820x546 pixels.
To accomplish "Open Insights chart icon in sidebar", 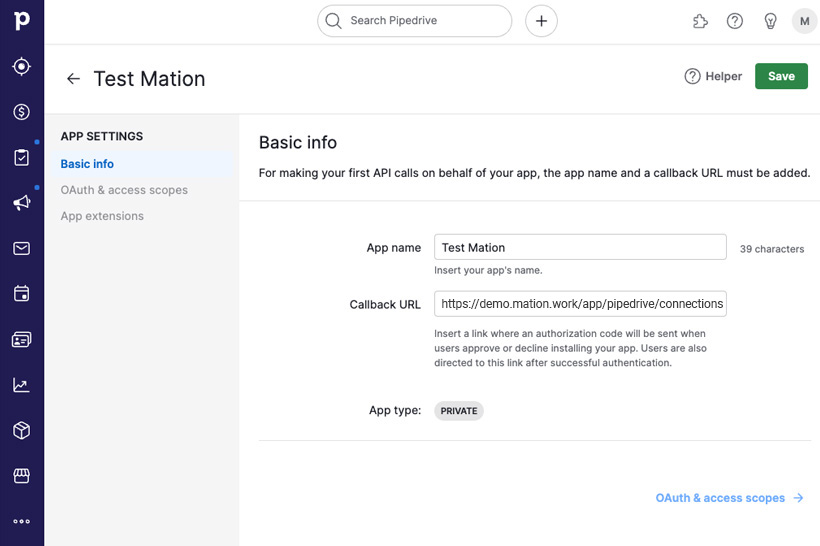I will pos(21,385).
